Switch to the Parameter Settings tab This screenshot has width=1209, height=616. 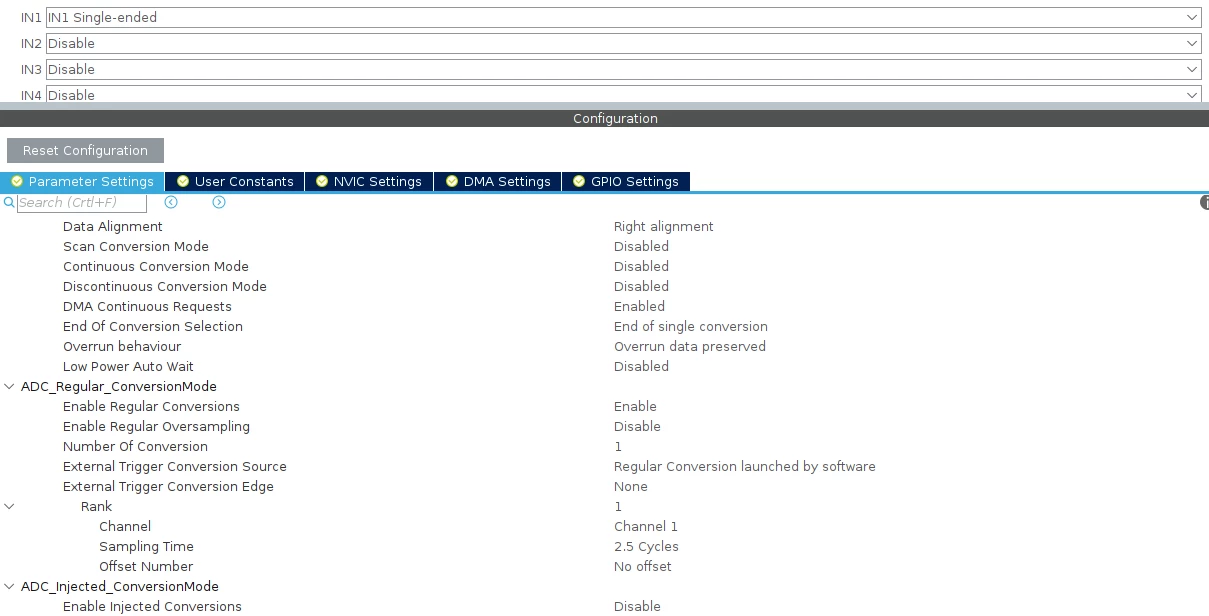pos(82,181)
